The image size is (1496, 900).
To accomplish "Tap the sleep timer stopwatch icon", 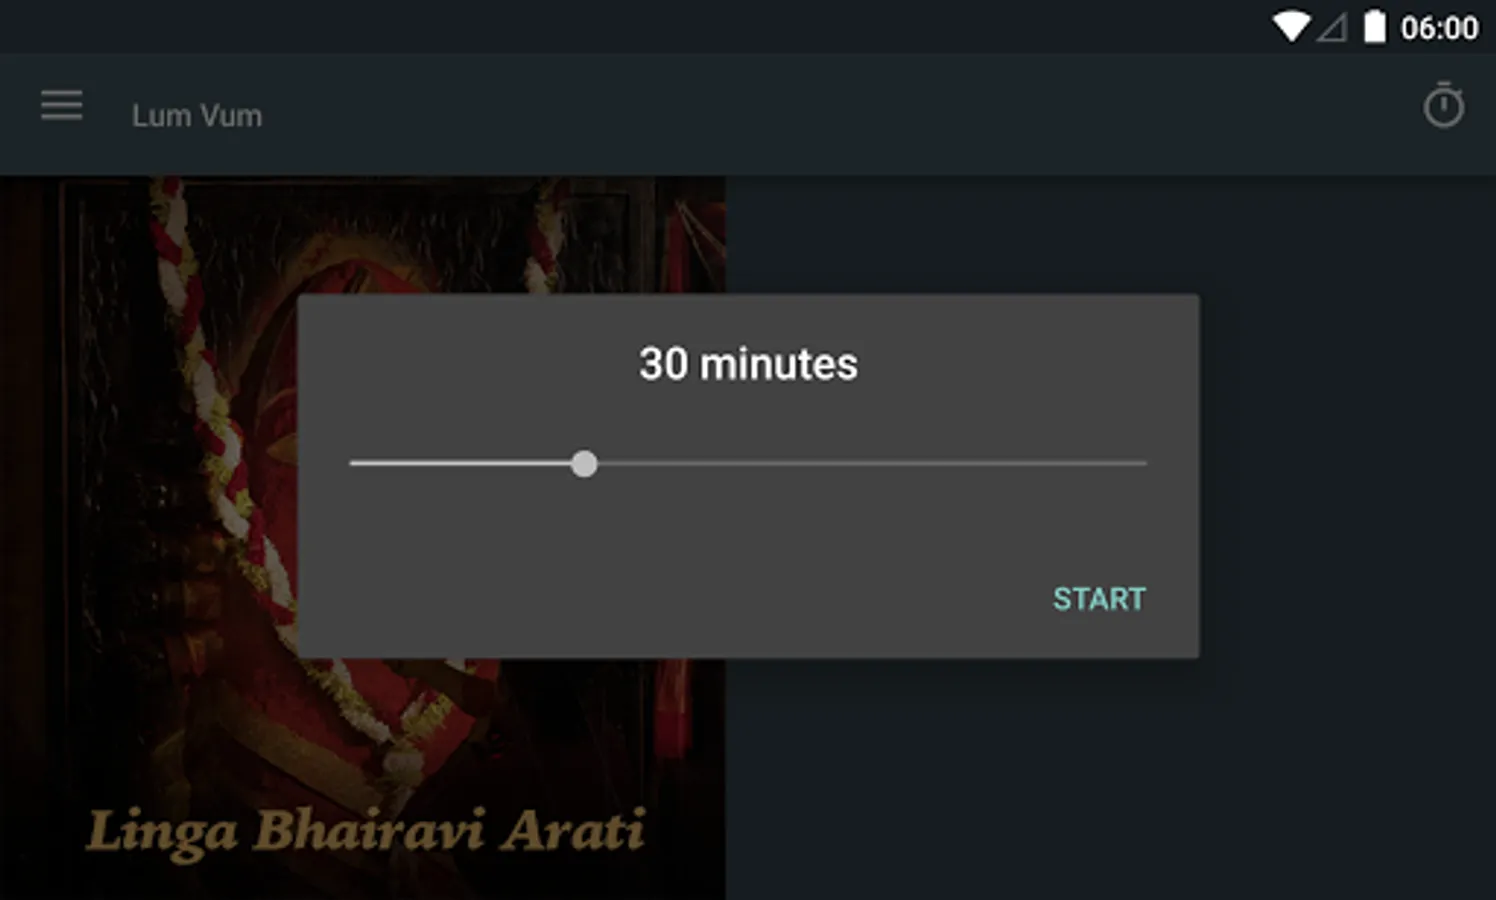I will click(x=1443, y=106).
